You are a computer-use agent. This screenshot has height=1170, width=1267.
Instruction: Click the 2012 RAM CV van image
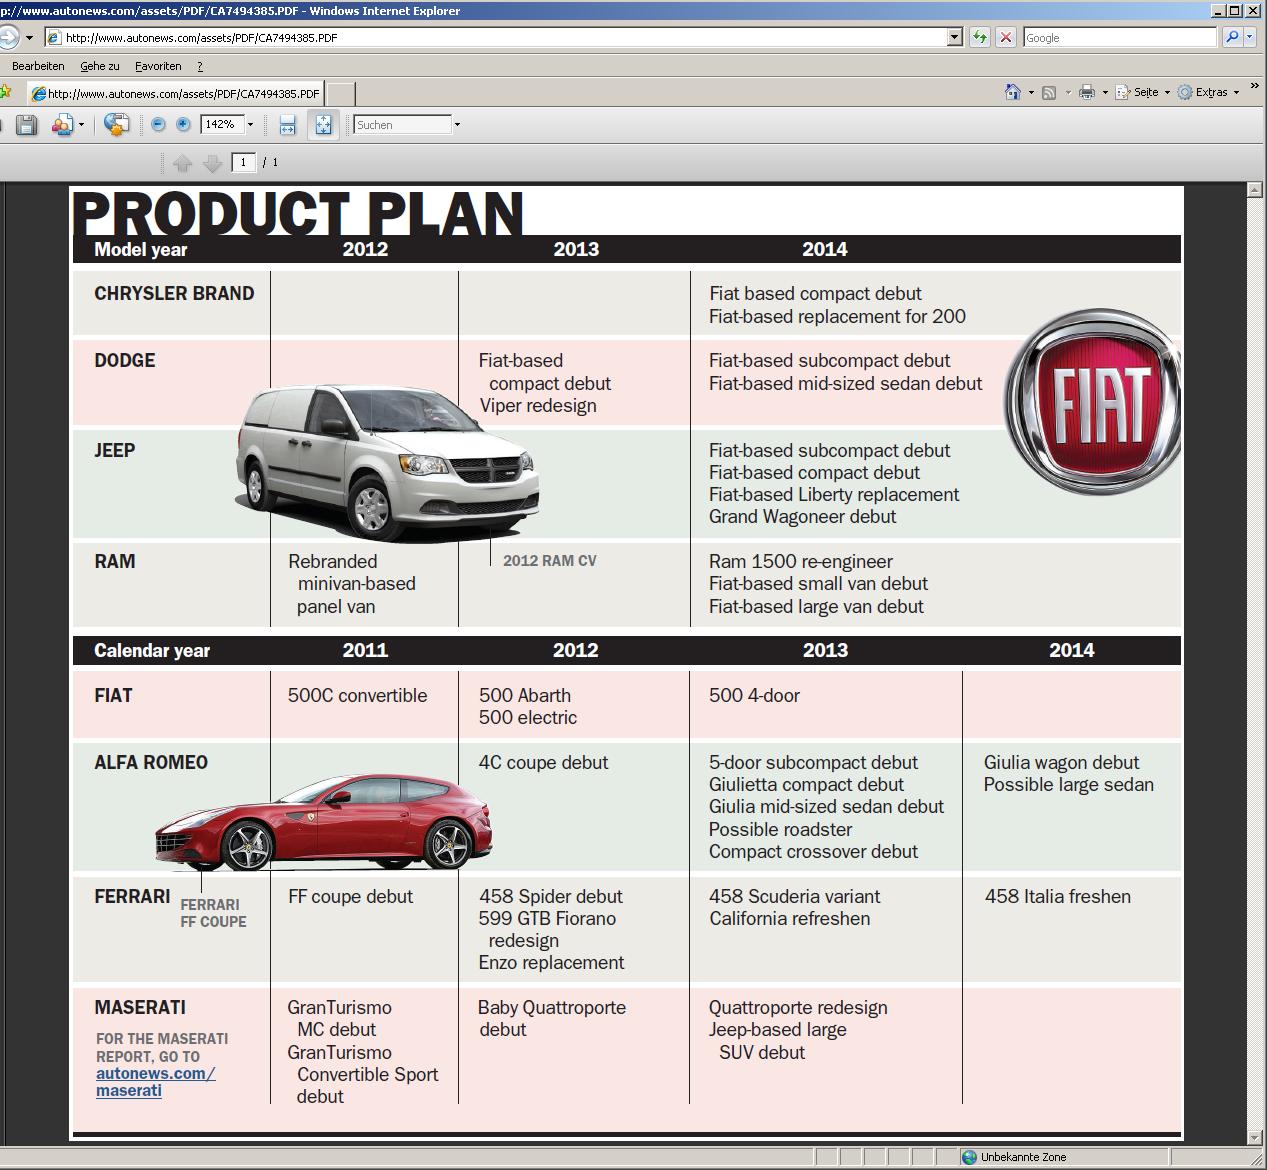tap(388, 462)
